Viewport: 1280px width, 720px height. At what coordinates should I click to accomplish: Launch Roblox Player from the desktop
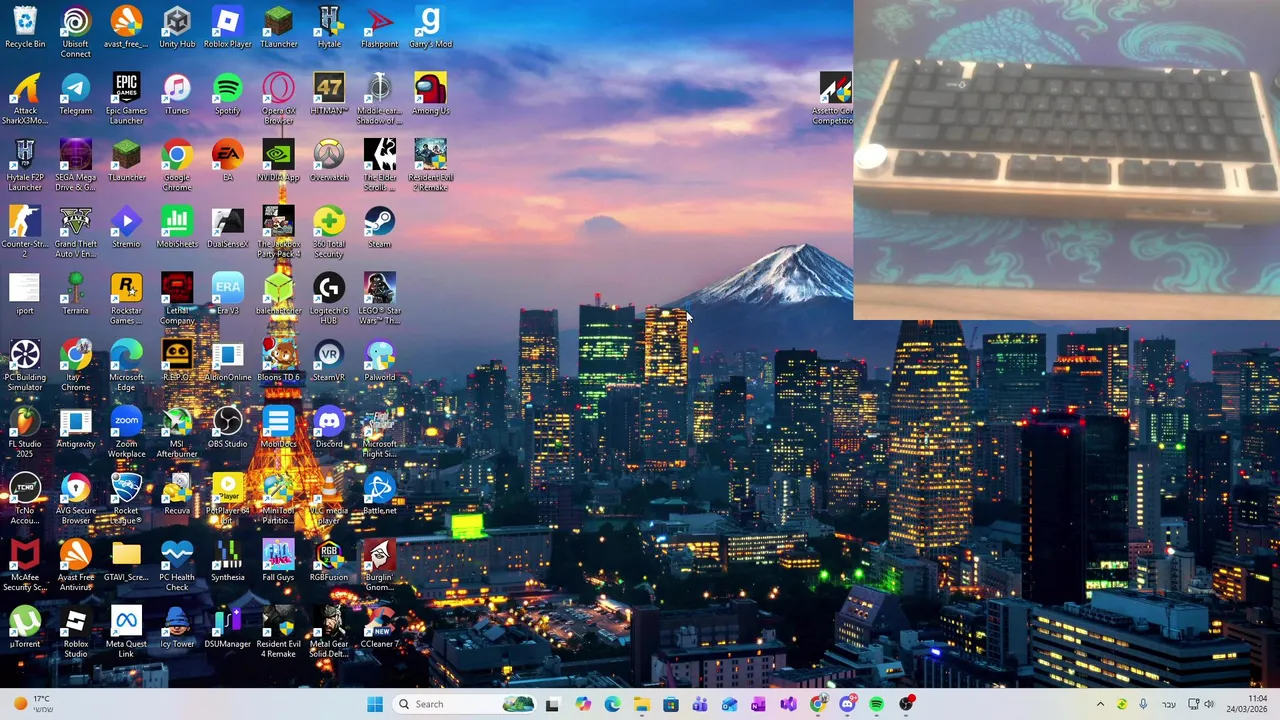point(228,28)
